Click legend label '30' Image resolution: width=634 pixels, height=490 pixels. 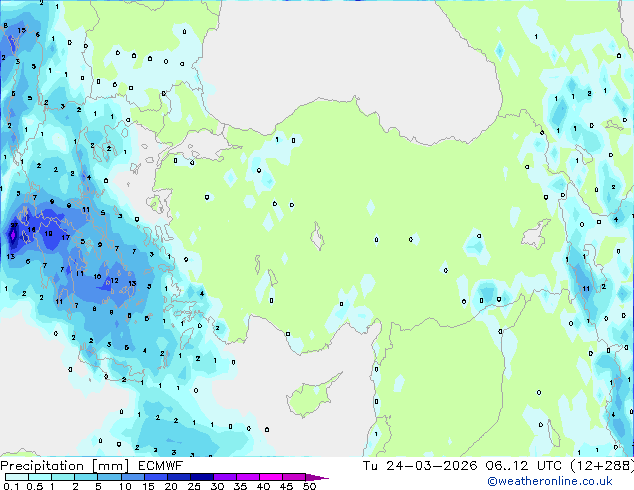[217, 486]
